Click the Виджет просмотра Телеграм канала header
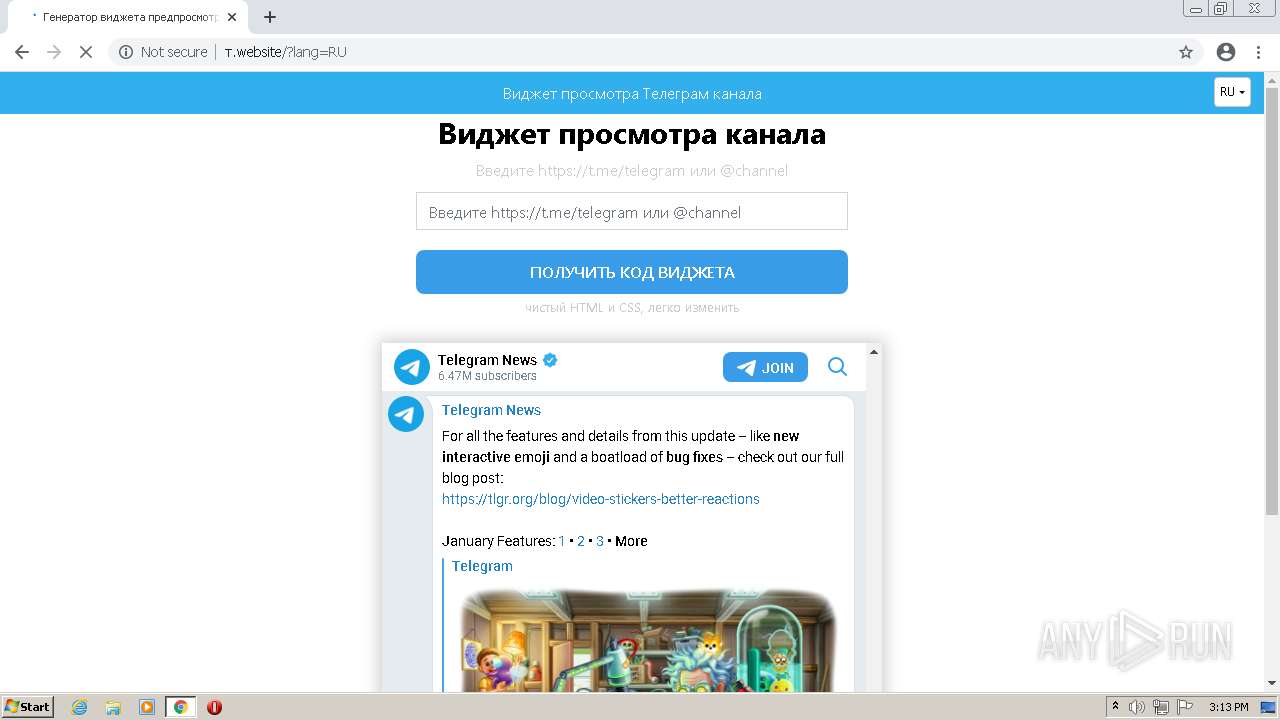The image size is (1280, 720). point(632,94)
